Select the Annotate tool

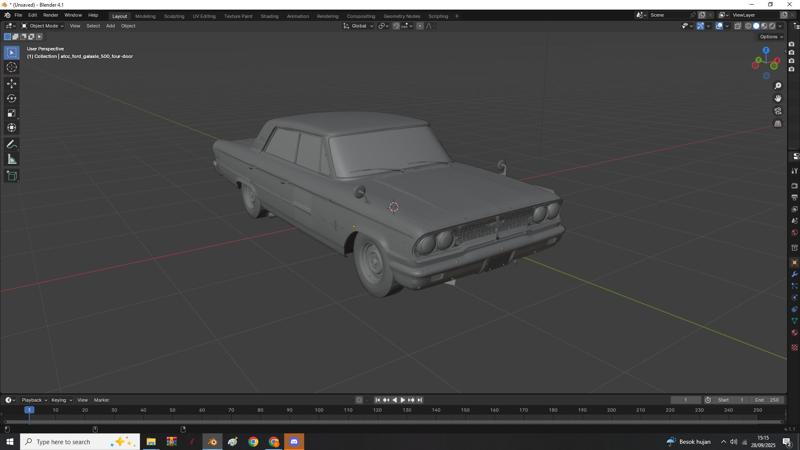[x=11, y=145]
